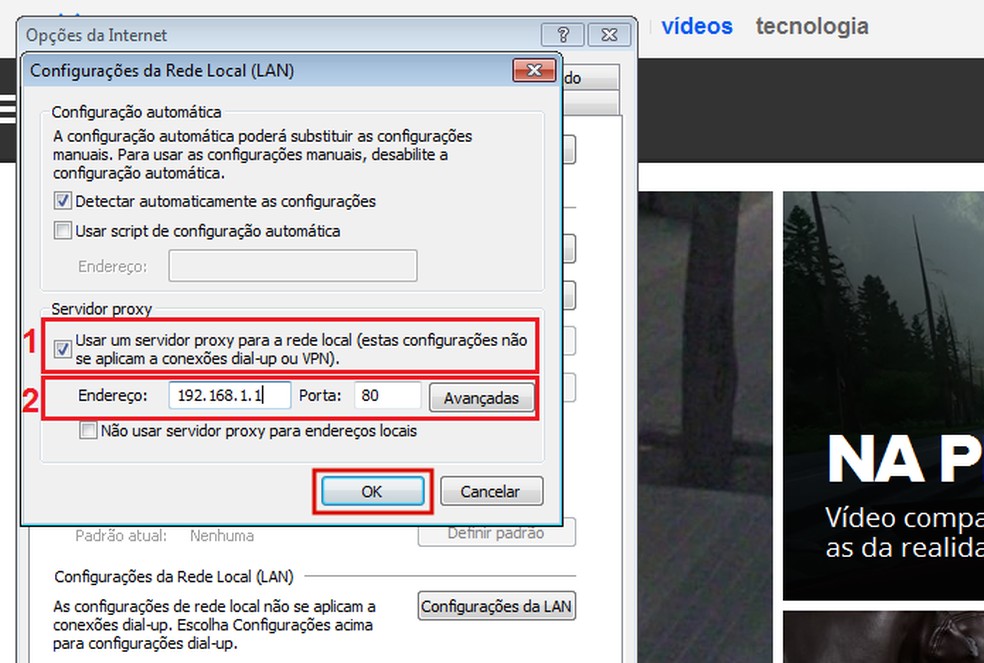The height and width of the screenshot is (663, 984).
Task: Check 'Não usar servidor proxy para endereços locais'
Action: coord(86,430)
